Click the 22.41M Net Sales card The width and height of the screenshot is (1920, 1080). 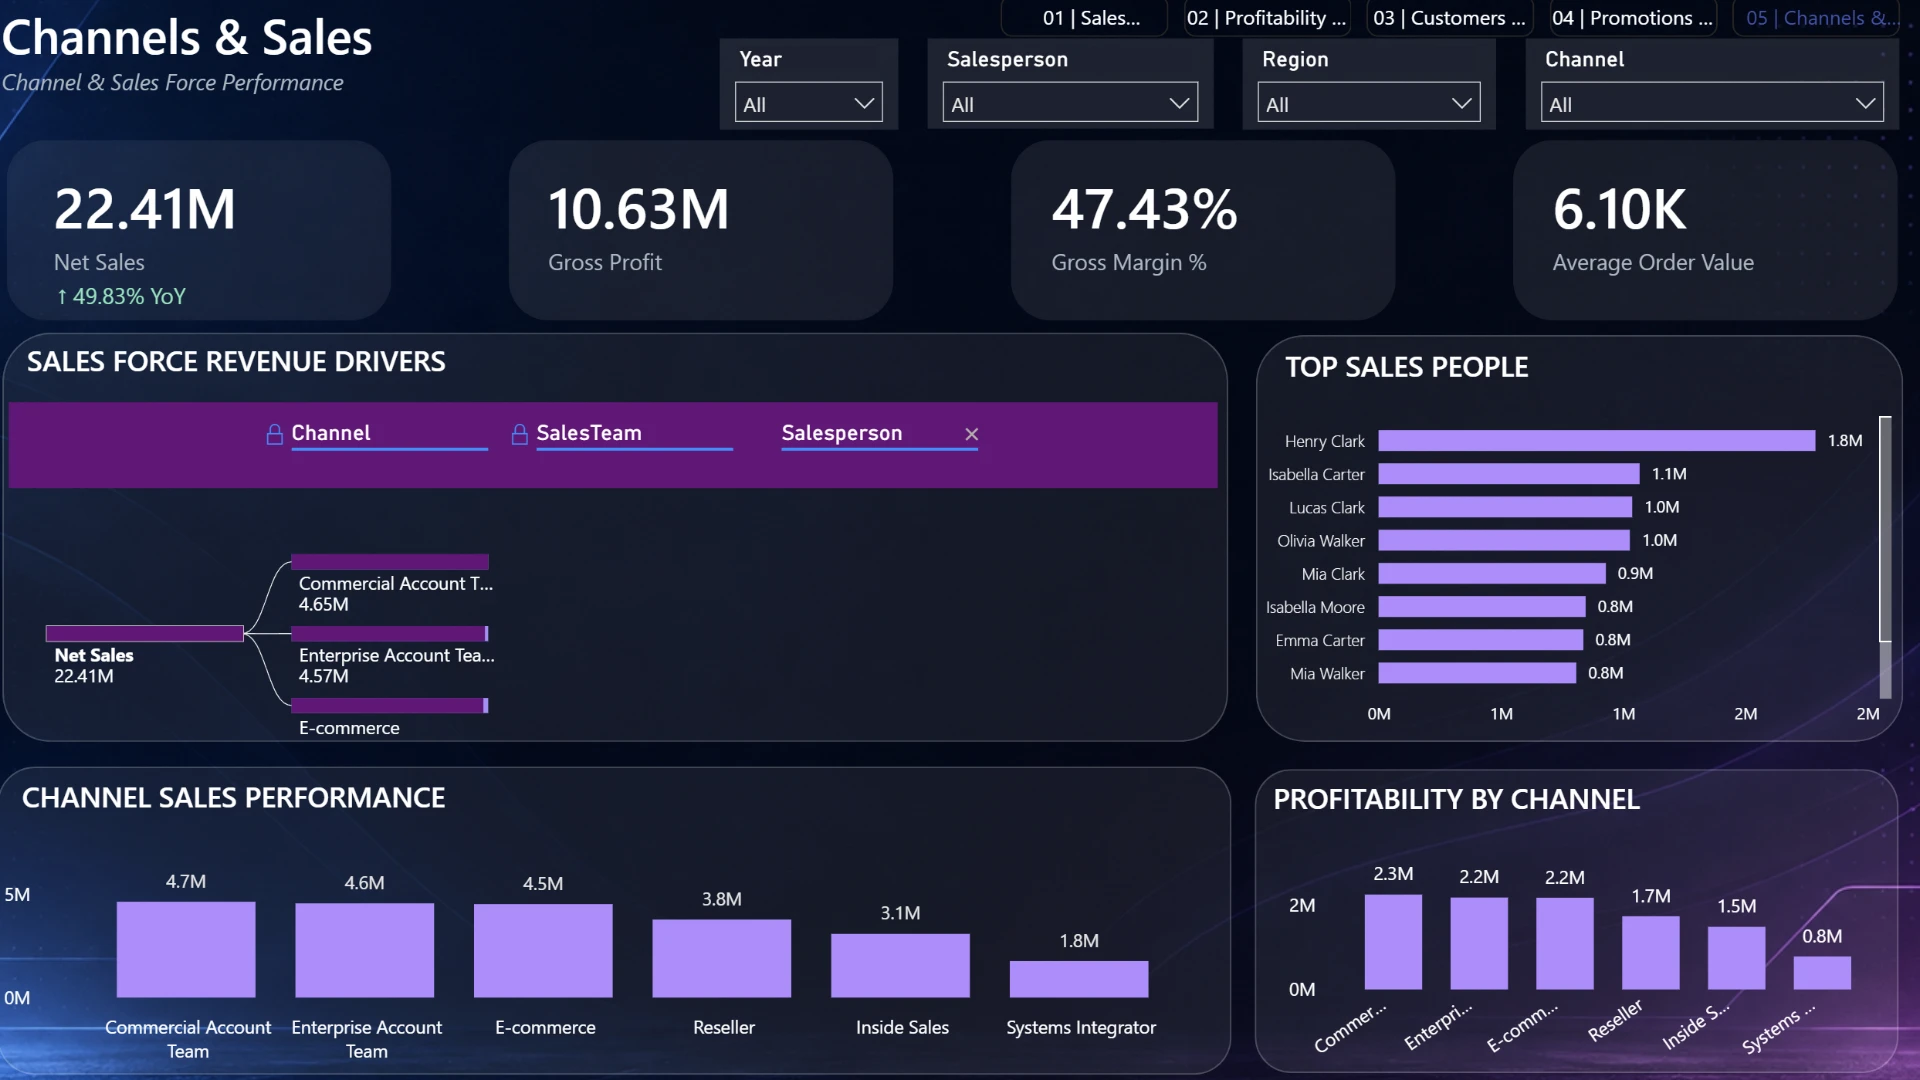[x=199, y=230]
